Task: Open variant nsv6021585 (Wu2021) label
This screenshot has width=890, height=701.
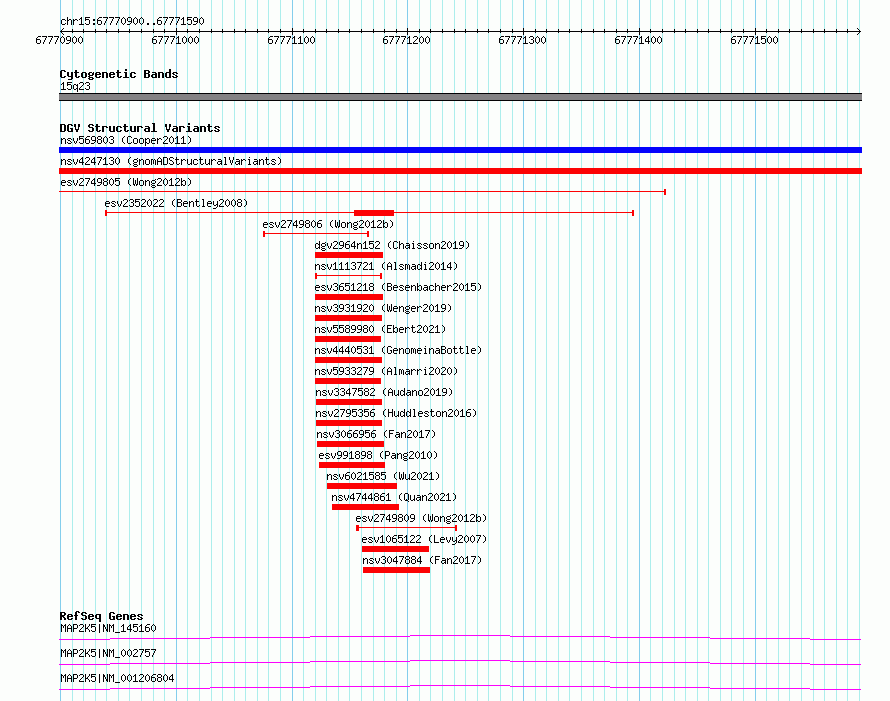Action: tap(383, 476)
